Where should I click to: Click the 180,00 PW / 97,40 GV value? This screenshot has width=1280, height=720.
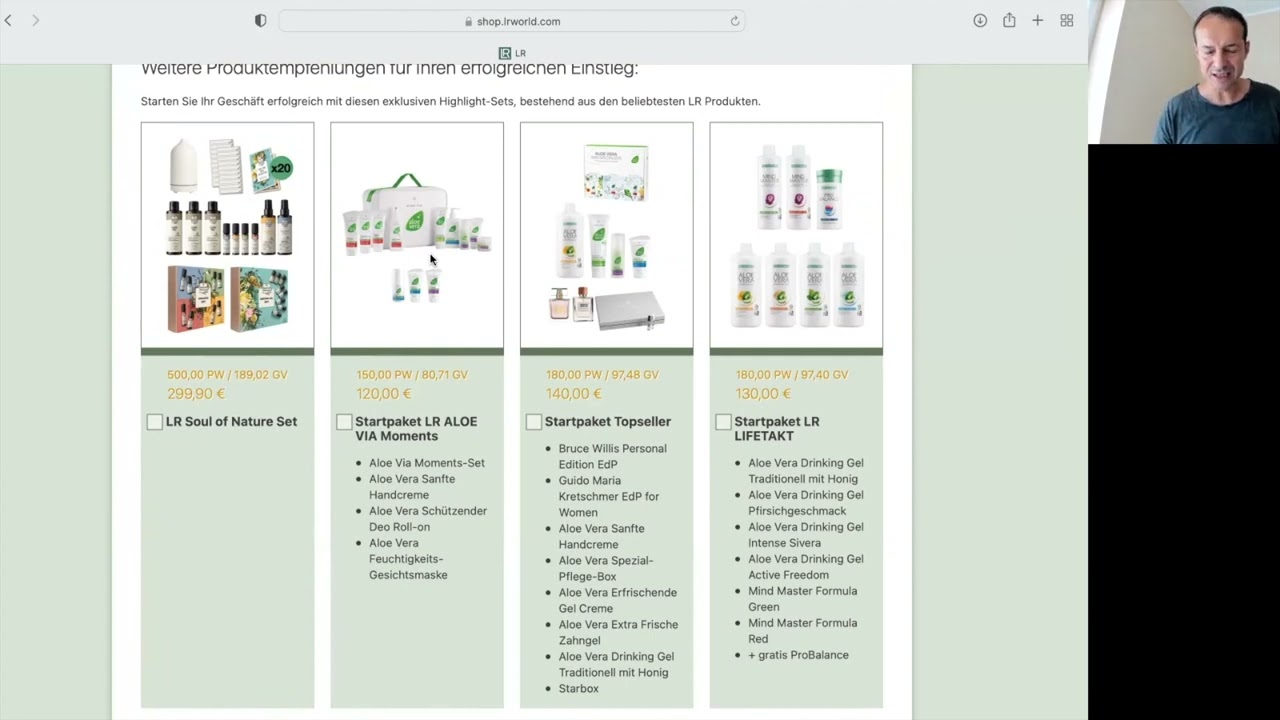pyautogui.click(x=791, y=375)
